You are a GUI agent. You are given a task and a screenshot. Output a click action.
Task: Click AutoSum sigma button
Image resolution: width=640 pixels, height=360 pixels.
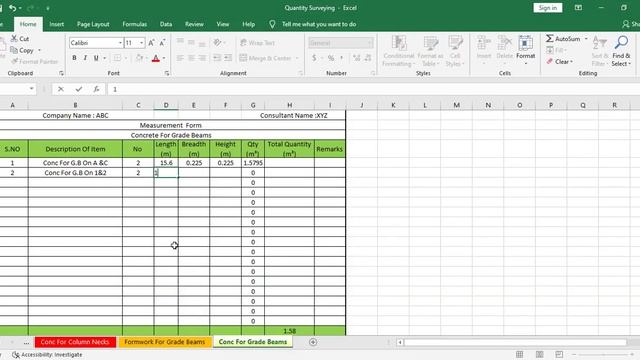coord(563,38)
